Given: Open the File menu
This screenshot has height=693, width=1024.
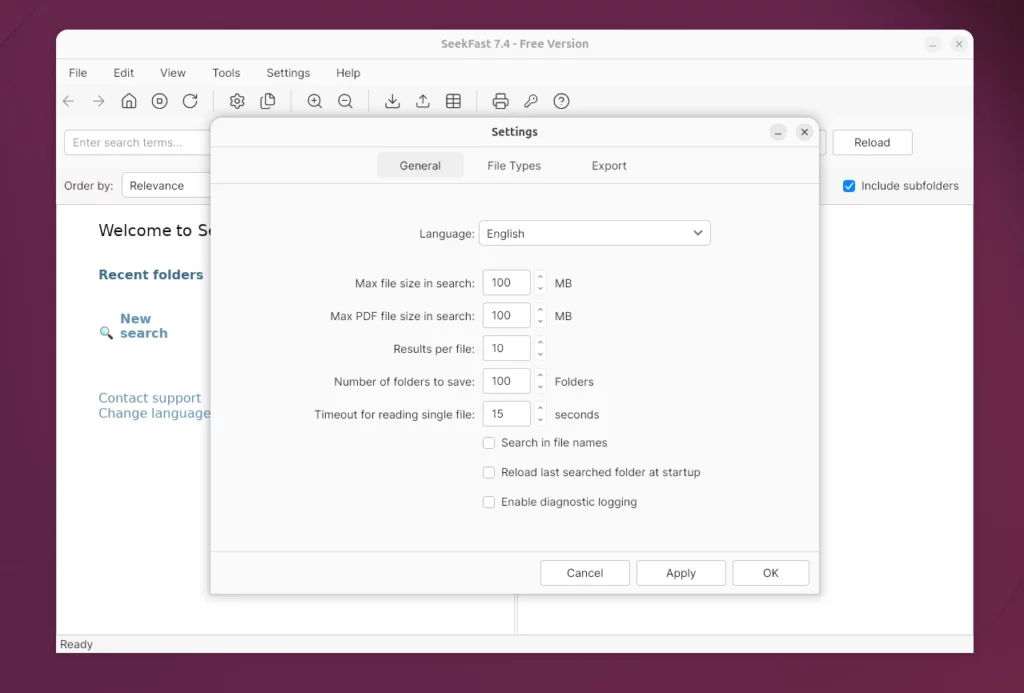Looking at the screenshot, I should pyautogui.click(x=78, y=73).
